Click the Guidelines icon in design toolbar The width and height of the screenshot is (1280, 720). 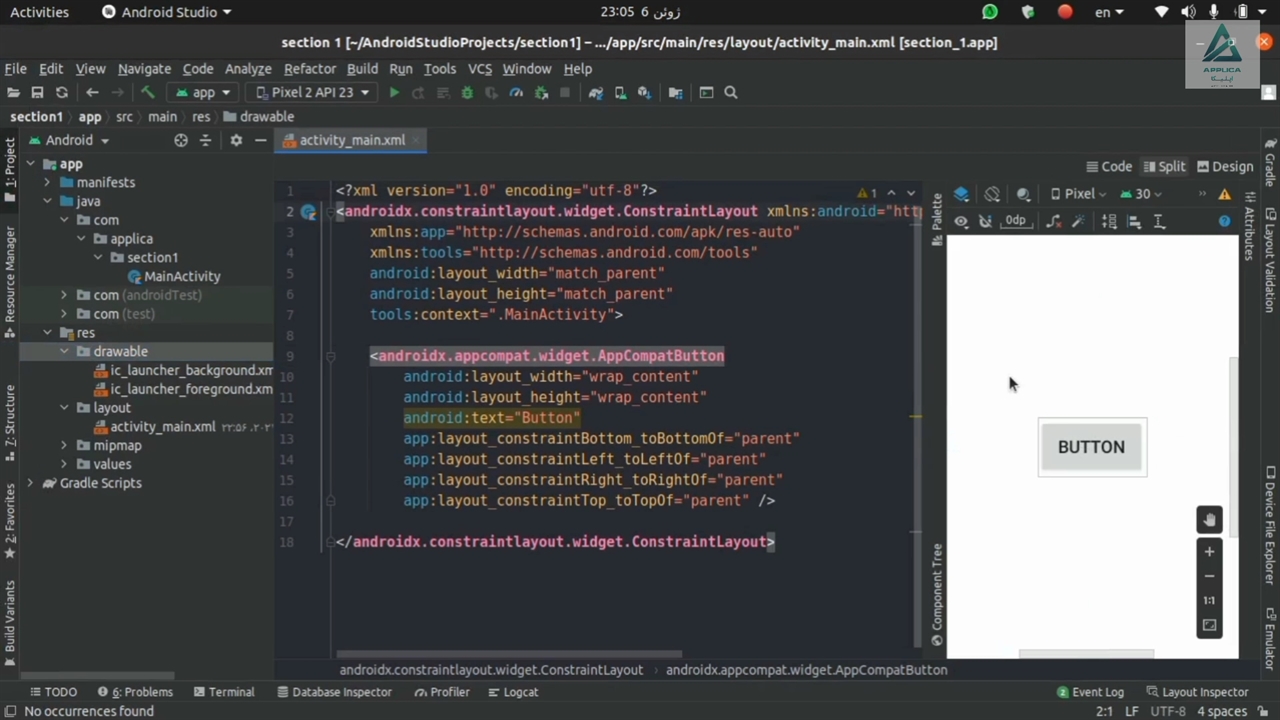point(1159,221)
